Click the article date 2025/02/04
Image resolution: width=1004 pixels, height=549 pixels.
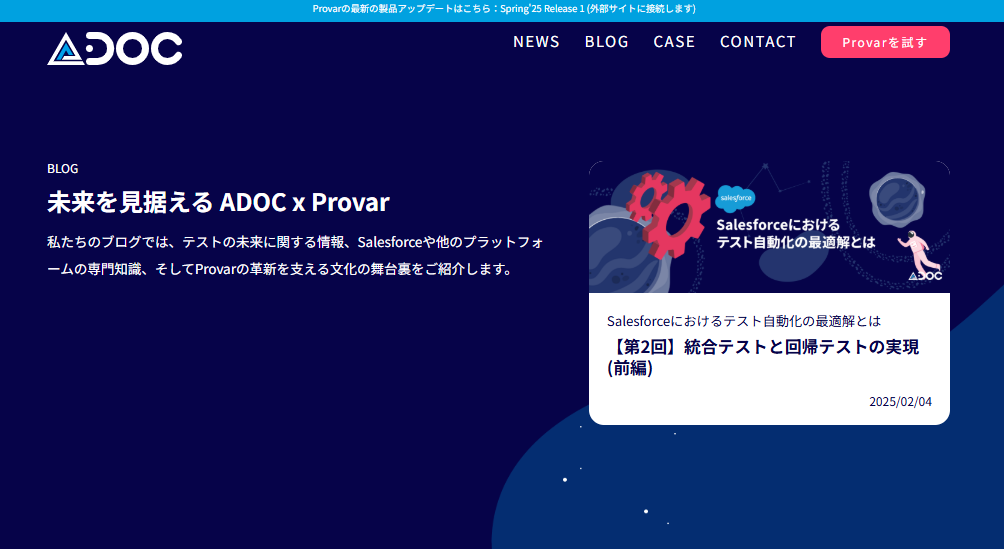(x=900, y=402)
